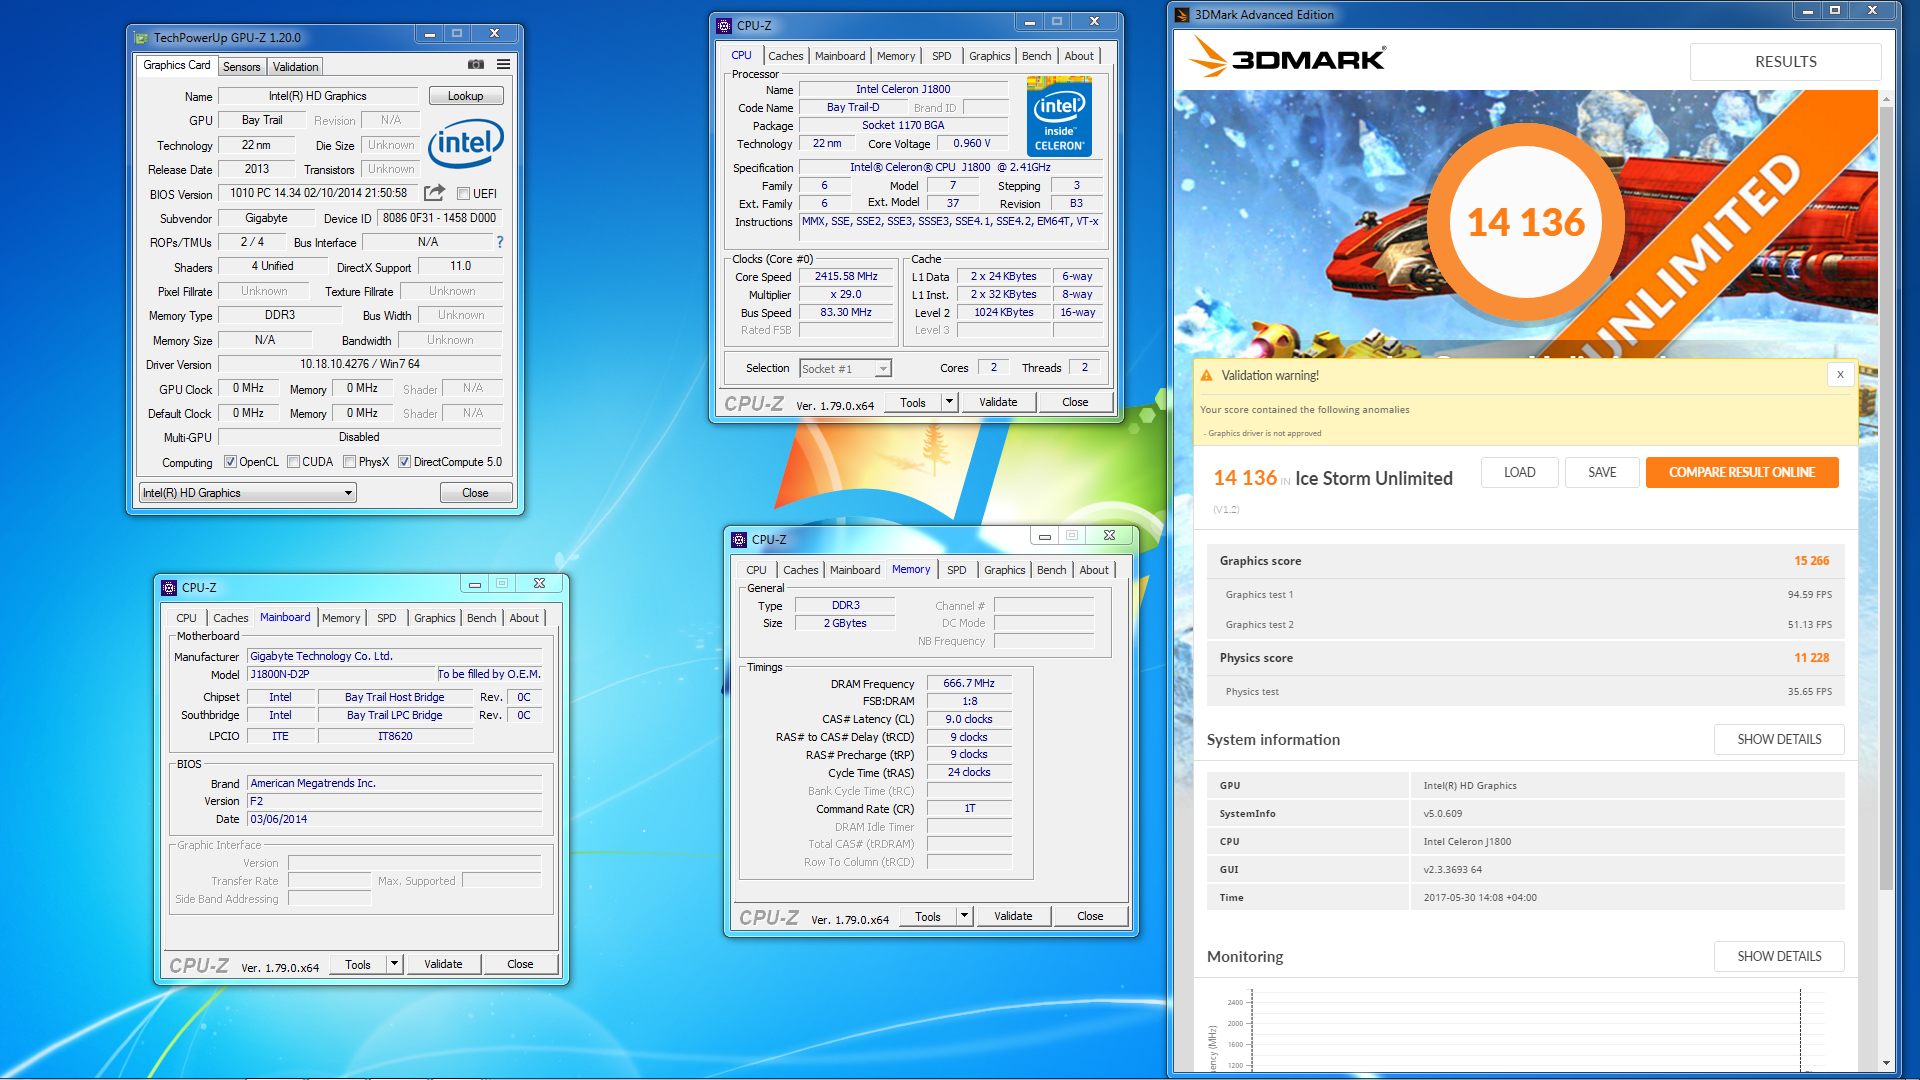Open the About tab in CPU-Z Memory window
Image resolution: width=1920 pixels, height=1080 pixels.
pyautogui.click(x=1094, y=570)
